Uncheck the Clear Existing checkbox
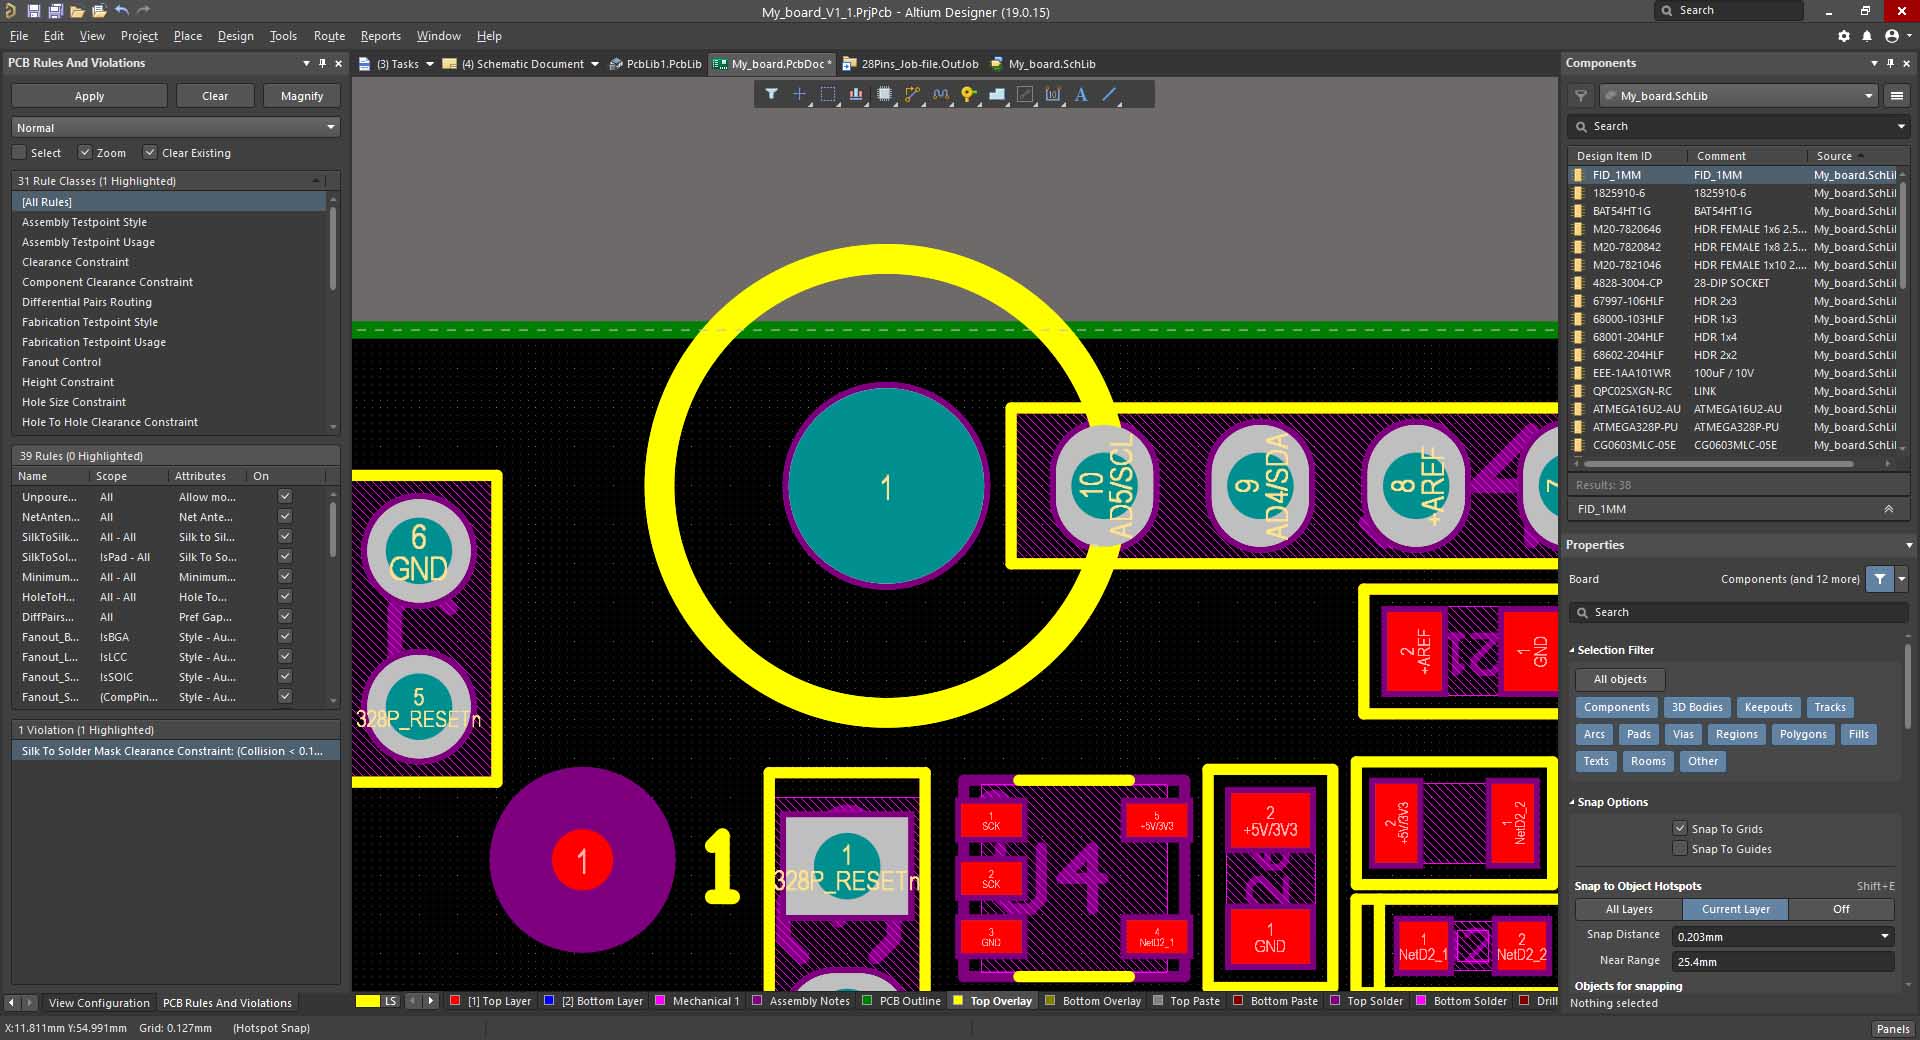Viewport: 1920px width, 1040px height. click(150, 152)
